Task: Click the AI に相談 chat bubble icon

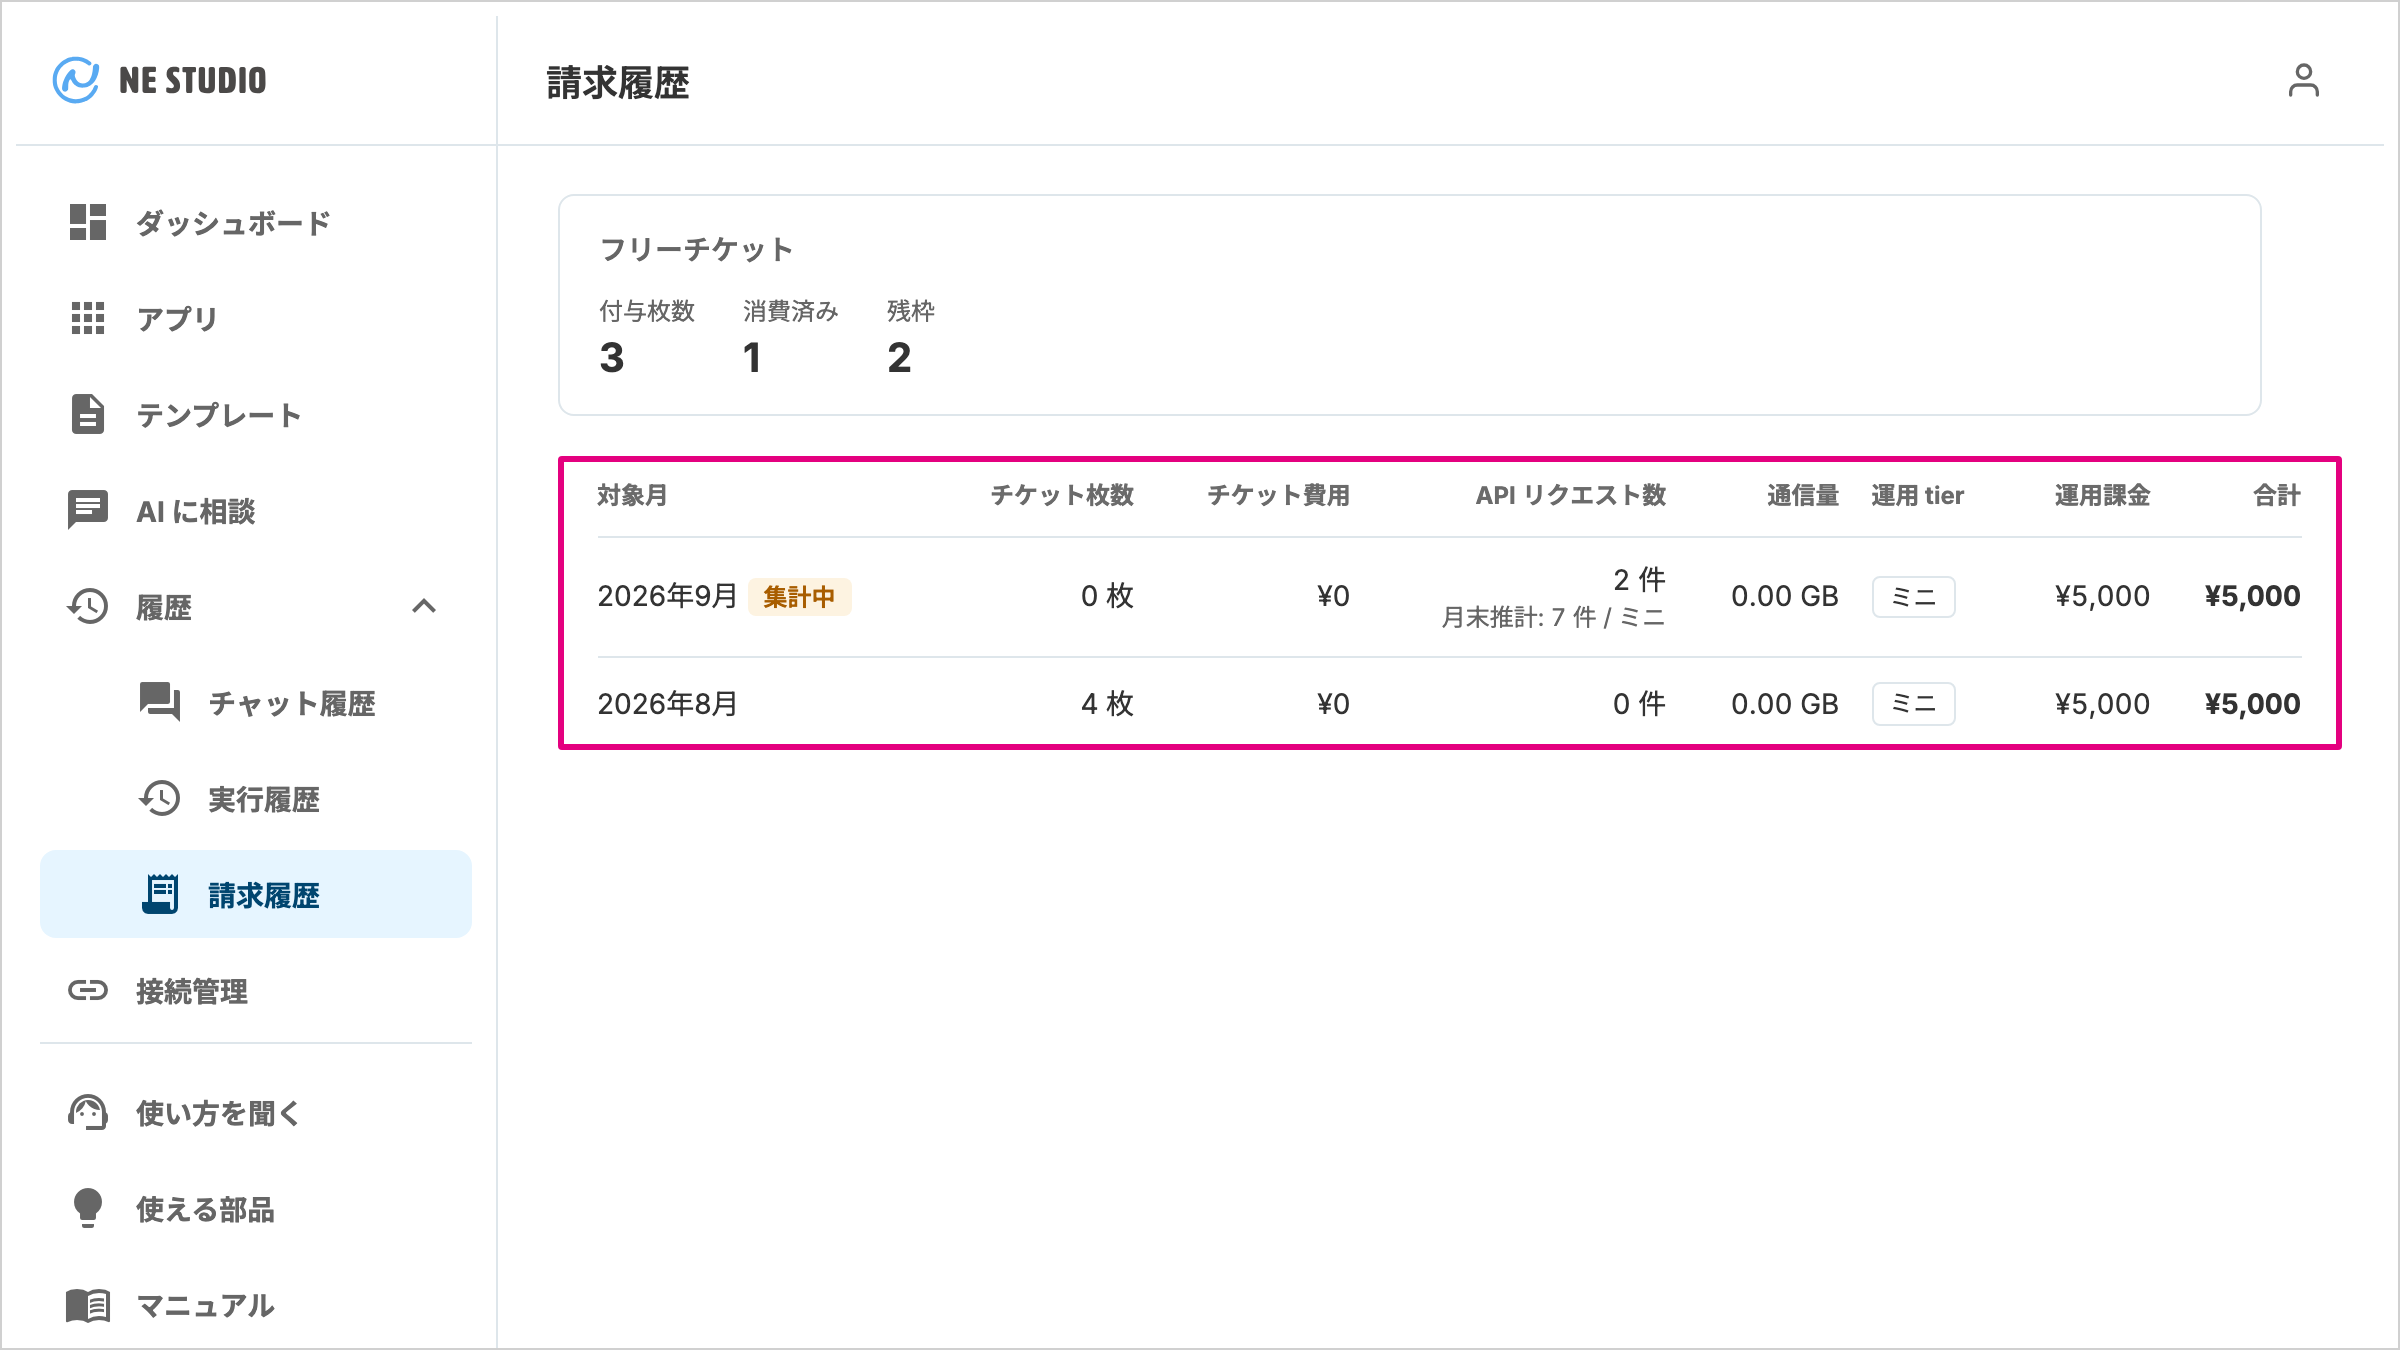Action: click(x=88, y=510)
